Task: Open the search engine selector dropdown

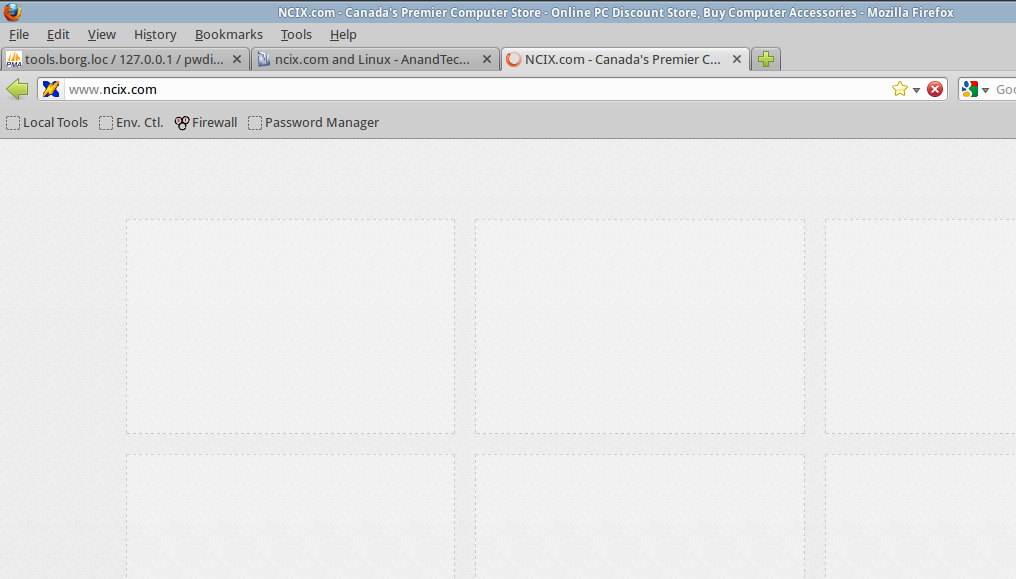Action: click(x=985, y=90)
